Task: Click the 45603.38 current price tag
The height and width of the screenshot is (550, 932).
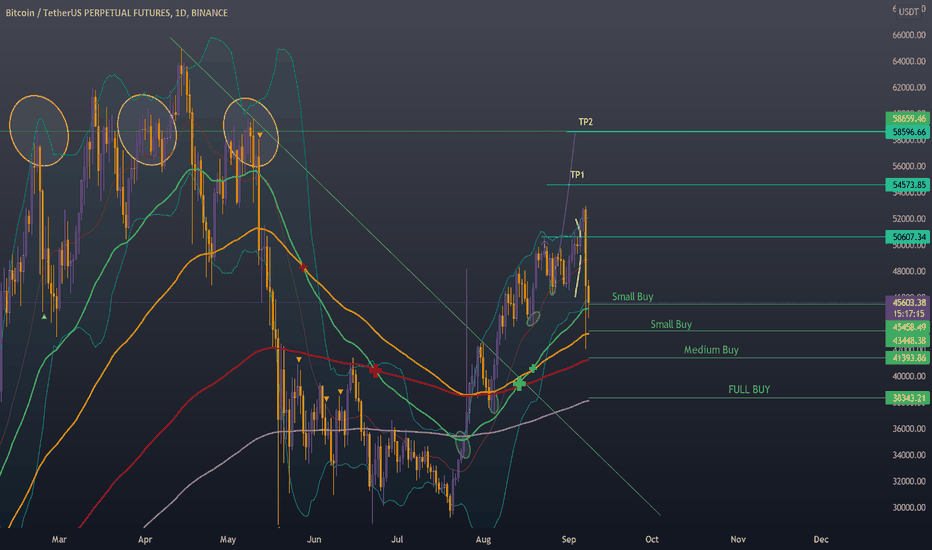Action: [x=908, y=302]
